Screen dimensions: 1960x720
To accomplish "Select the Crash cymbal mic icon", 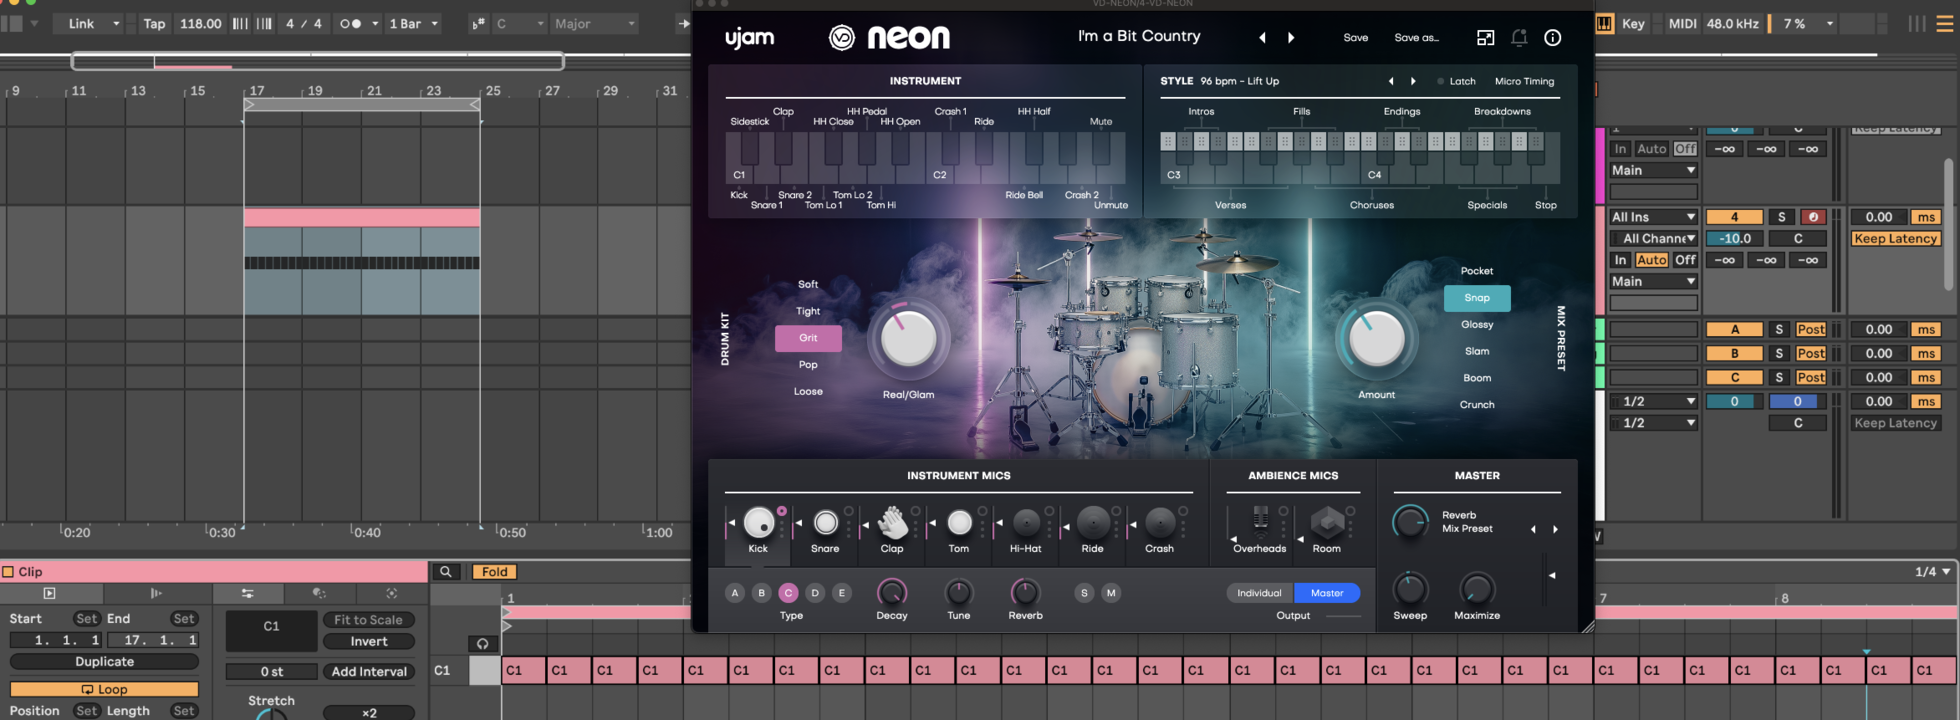I will coord(1160,522).
